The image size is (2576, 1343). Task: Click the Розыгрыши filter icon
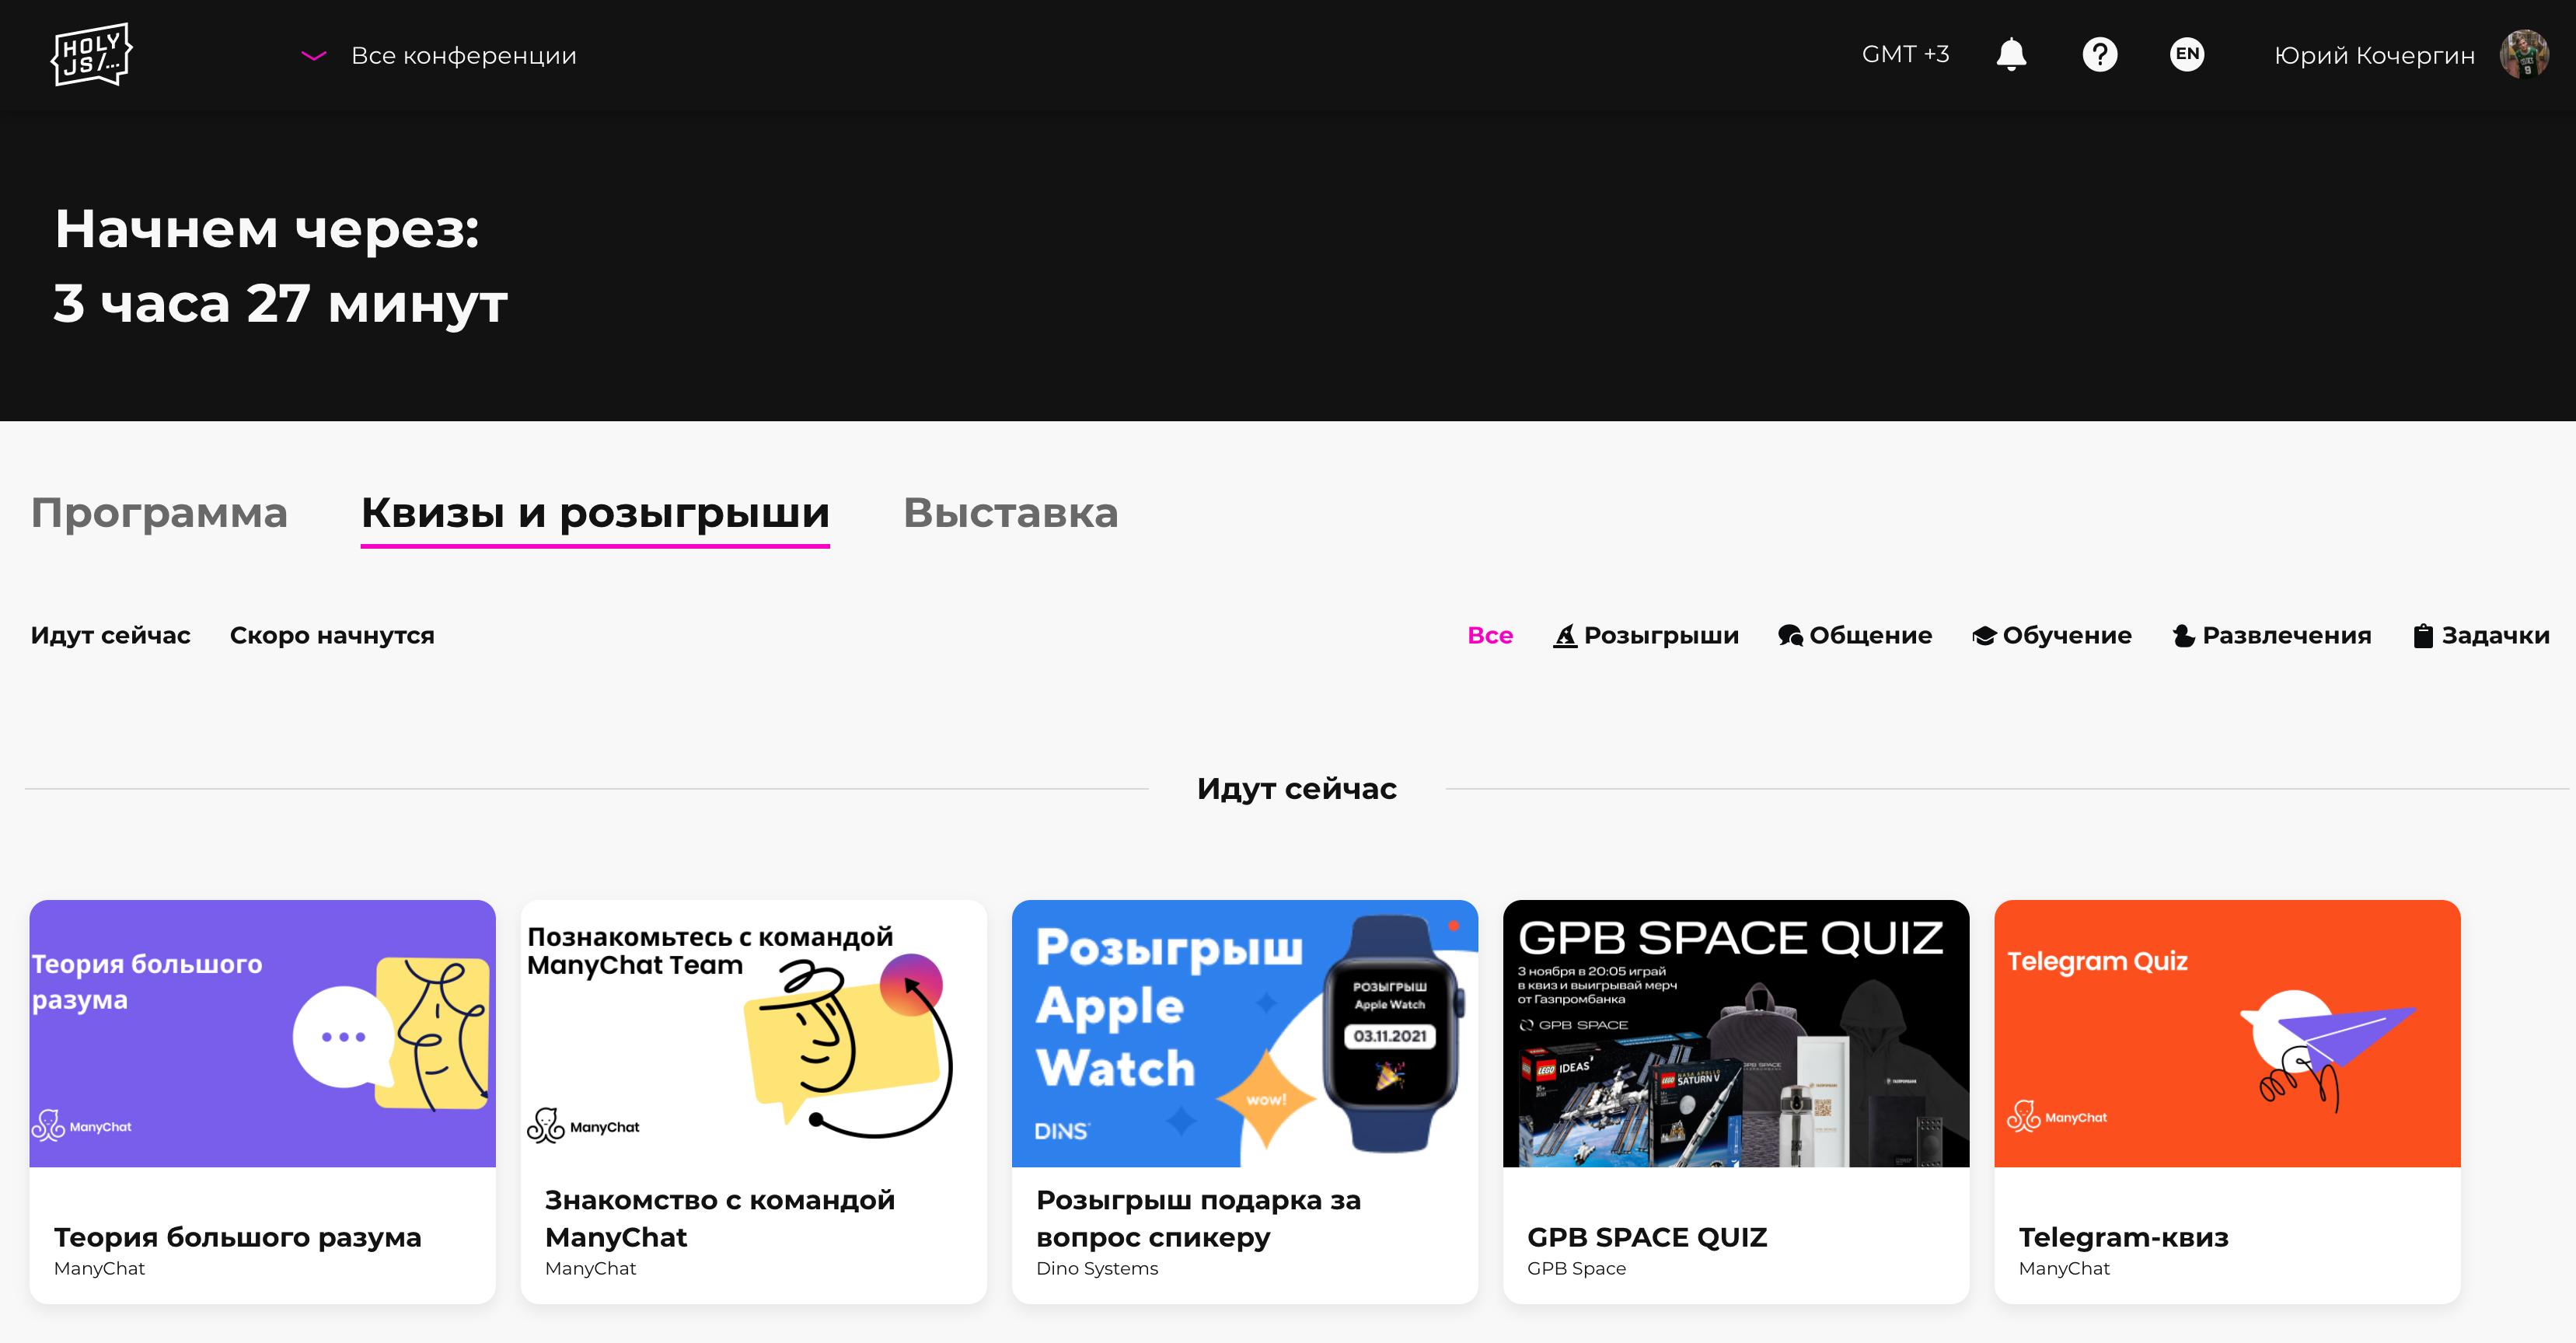tap(1565, 635)
